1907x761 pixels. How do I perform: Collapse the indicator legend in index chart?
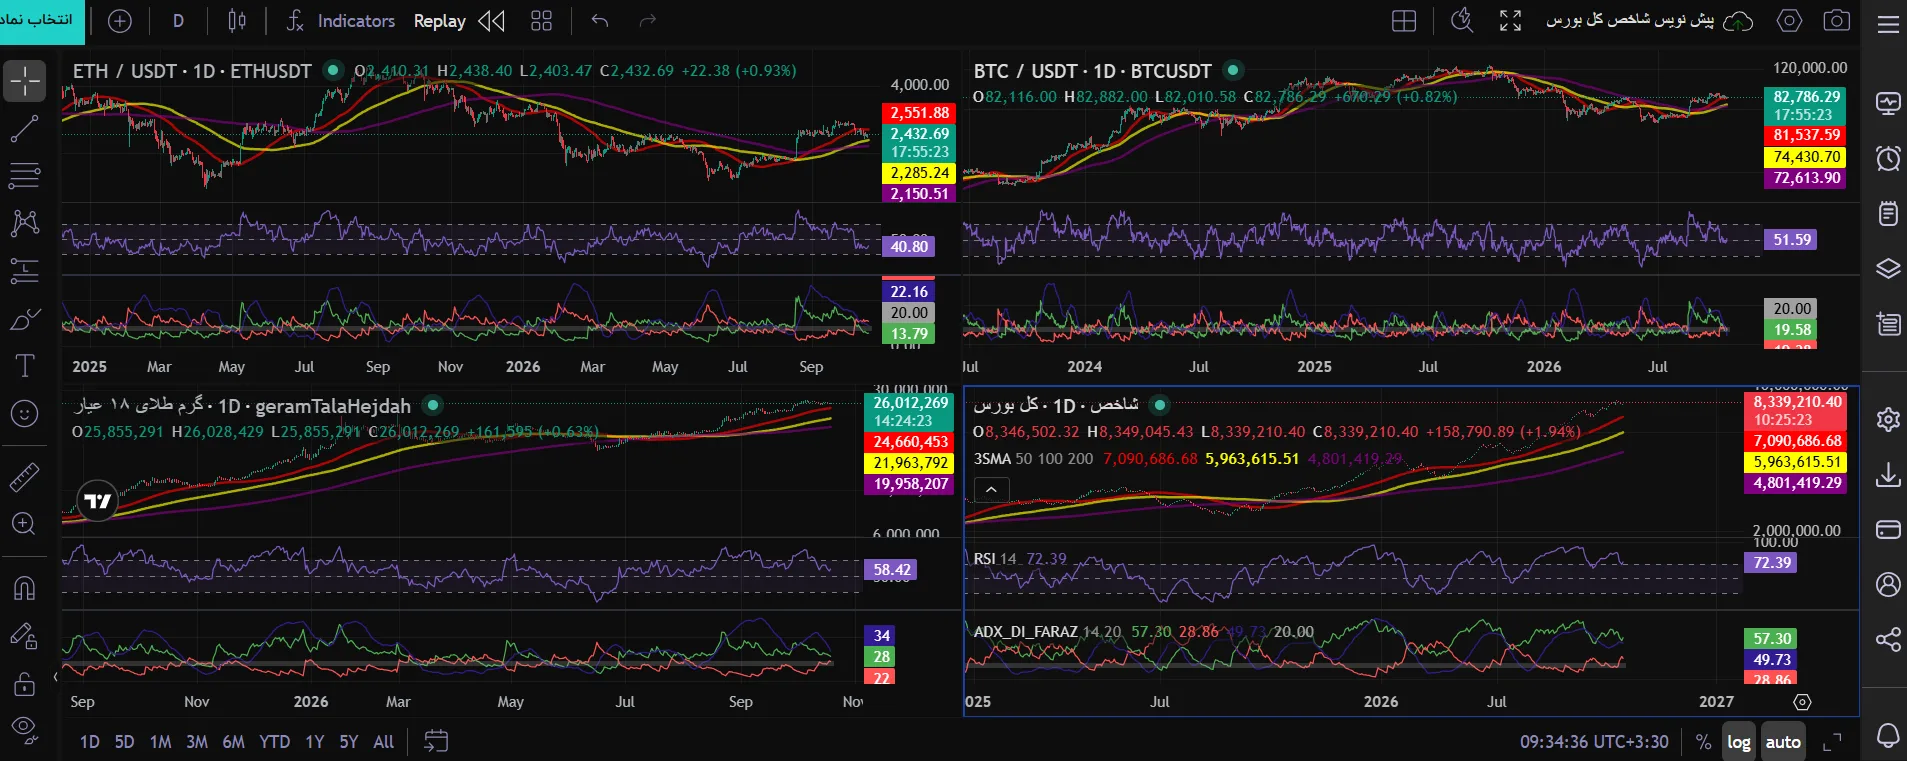click(991, 489)
